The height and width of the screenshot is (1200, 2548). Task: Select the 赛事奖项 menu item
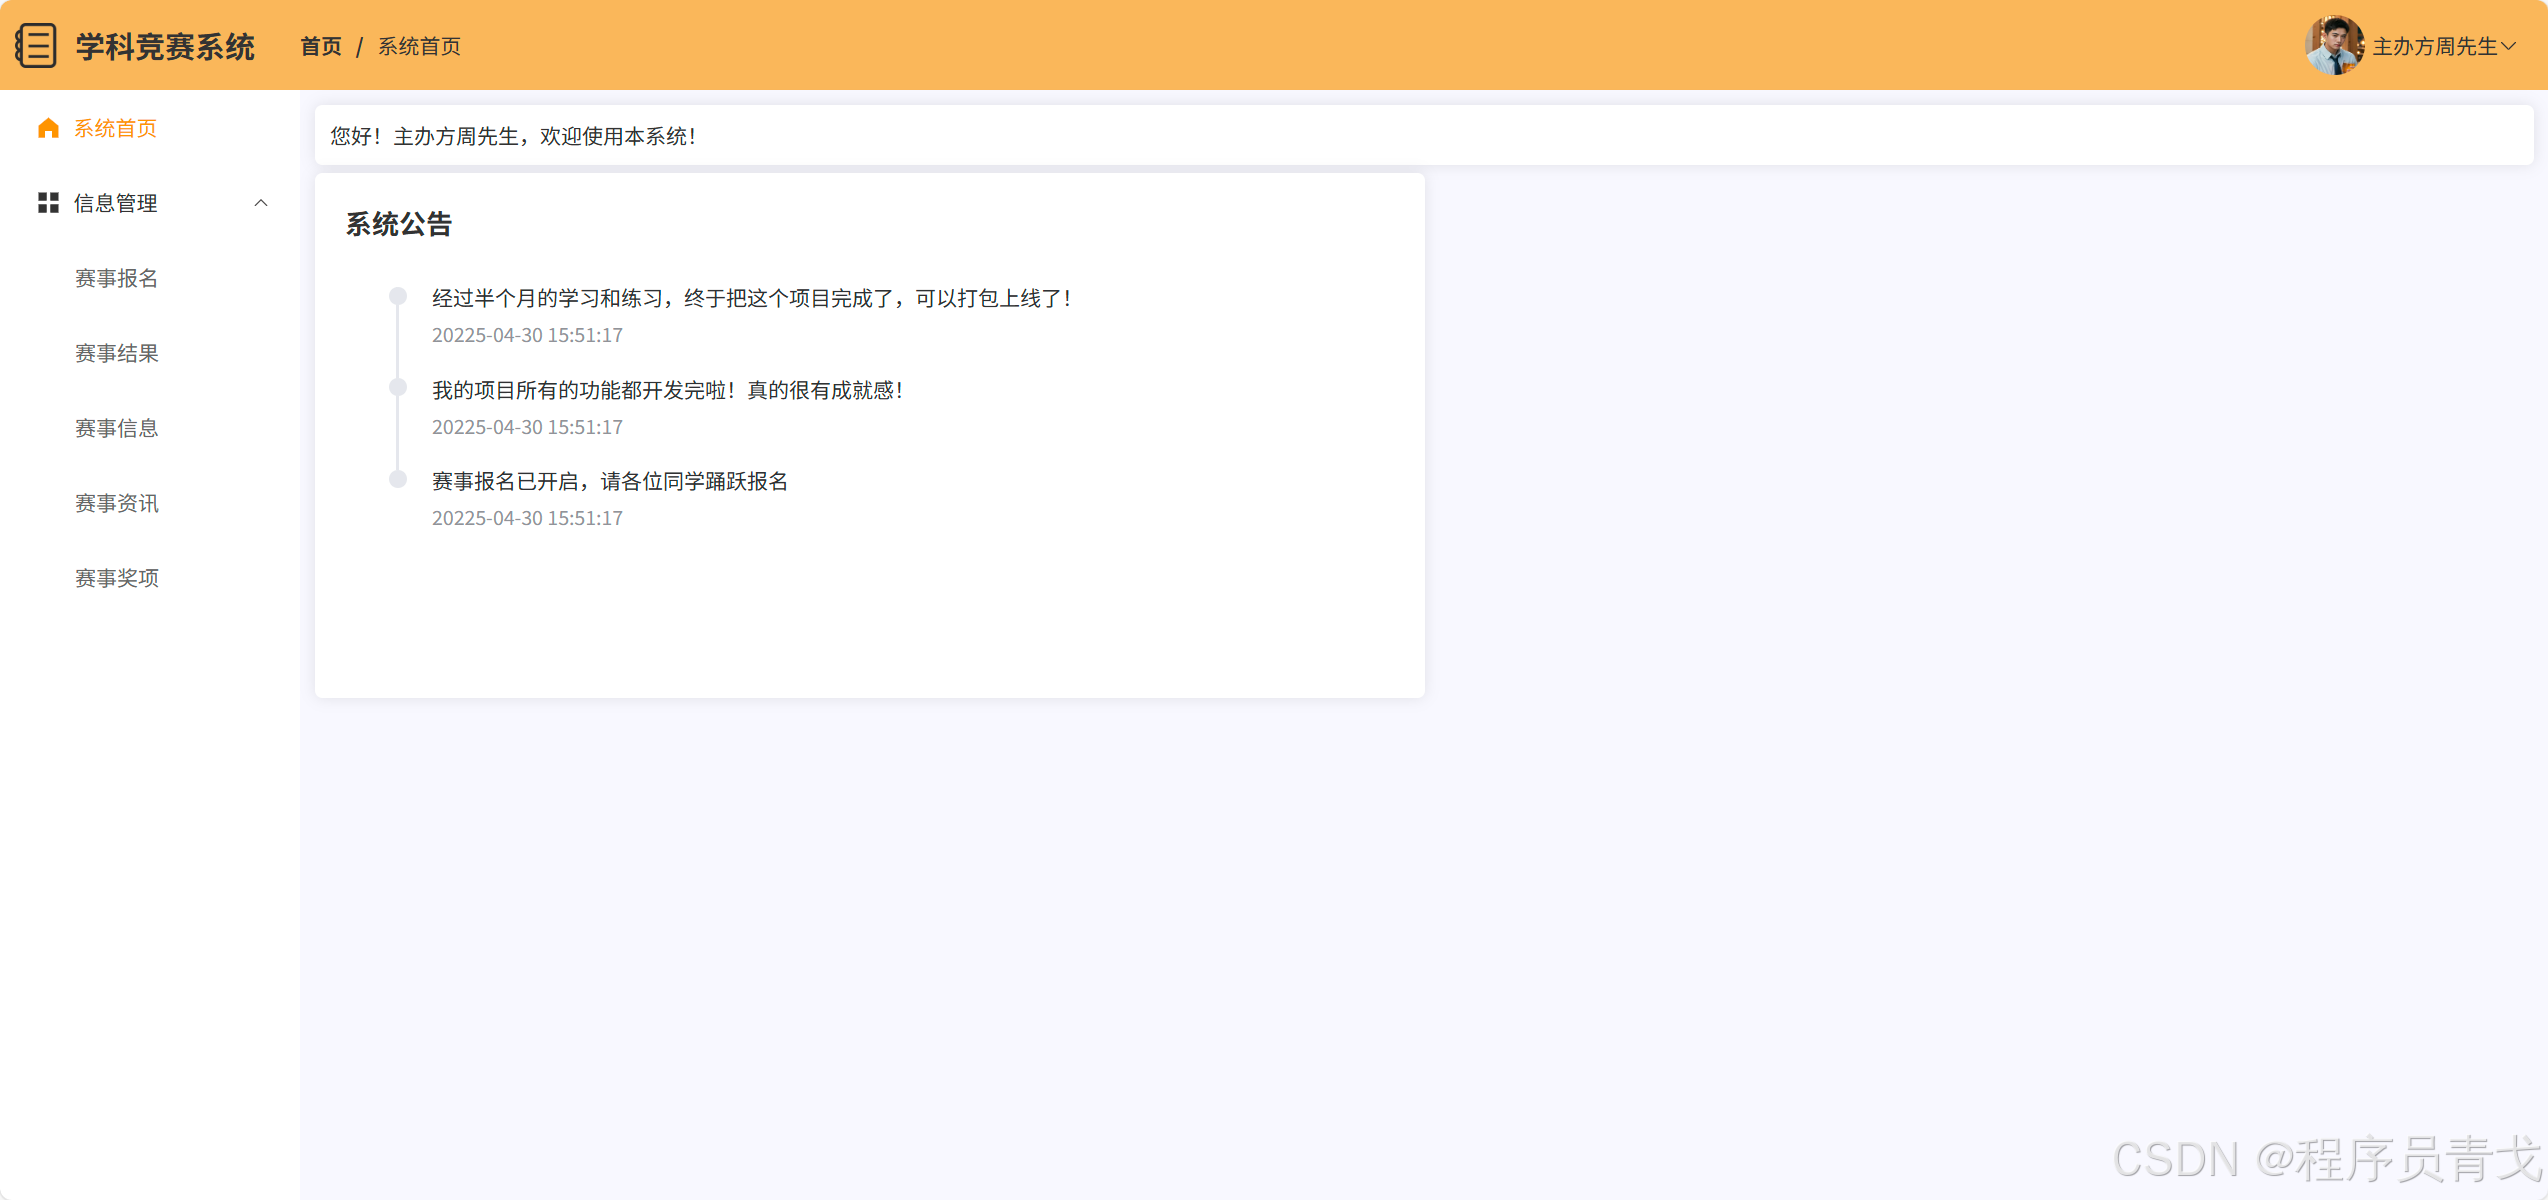coord(116,578)
